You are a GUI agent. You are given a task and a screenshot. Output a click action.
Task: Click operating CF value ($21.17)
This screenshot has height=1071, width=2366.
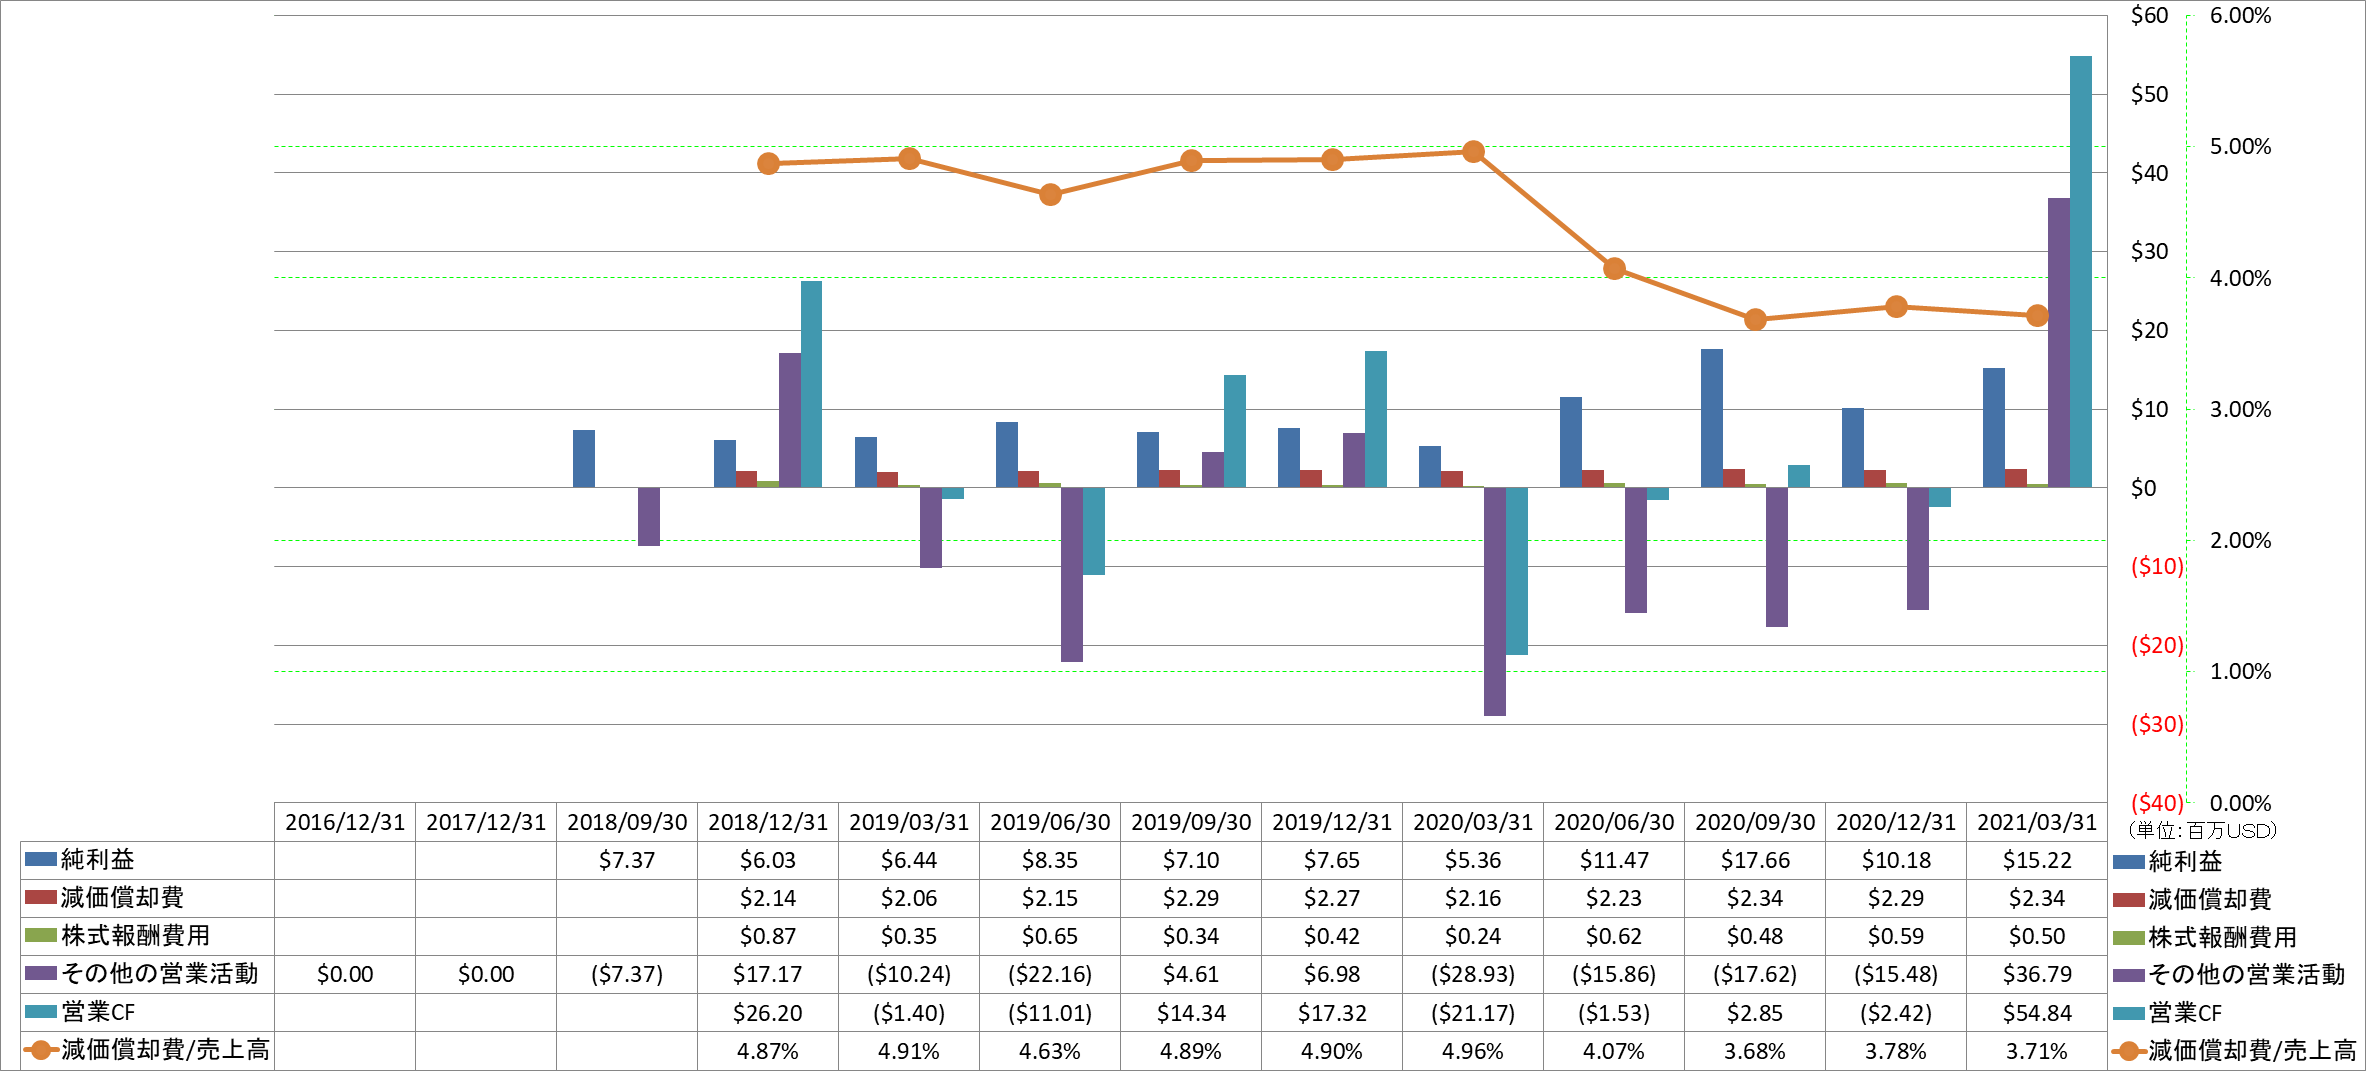point(1473,1013)
